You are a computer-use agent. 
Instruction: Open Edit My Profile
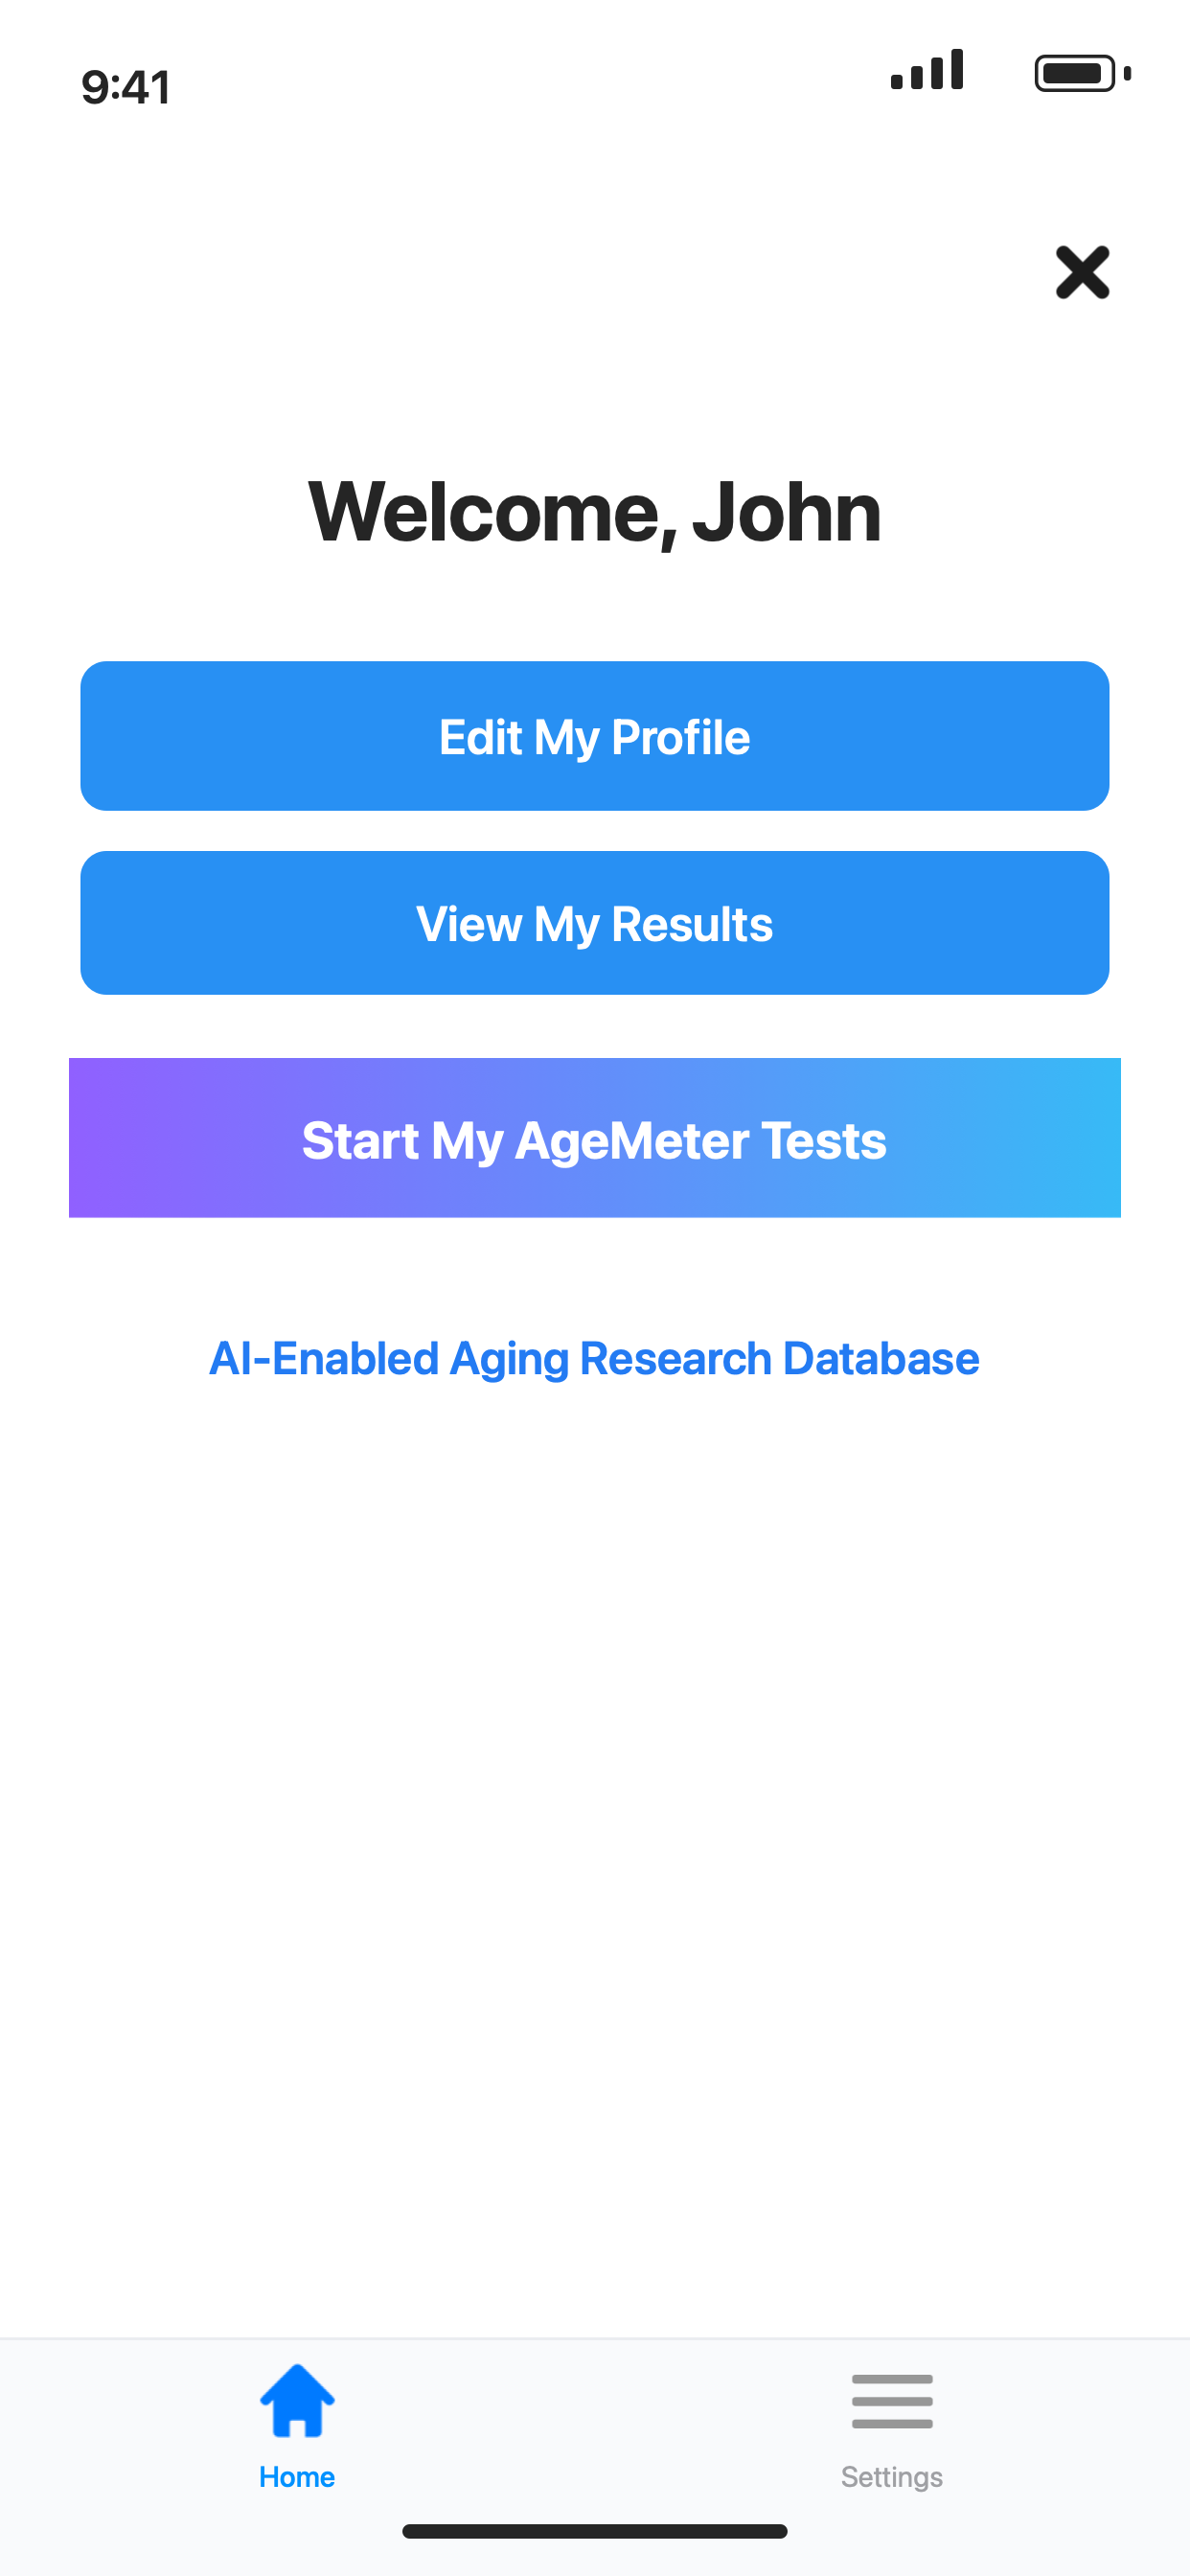point(595,736)
